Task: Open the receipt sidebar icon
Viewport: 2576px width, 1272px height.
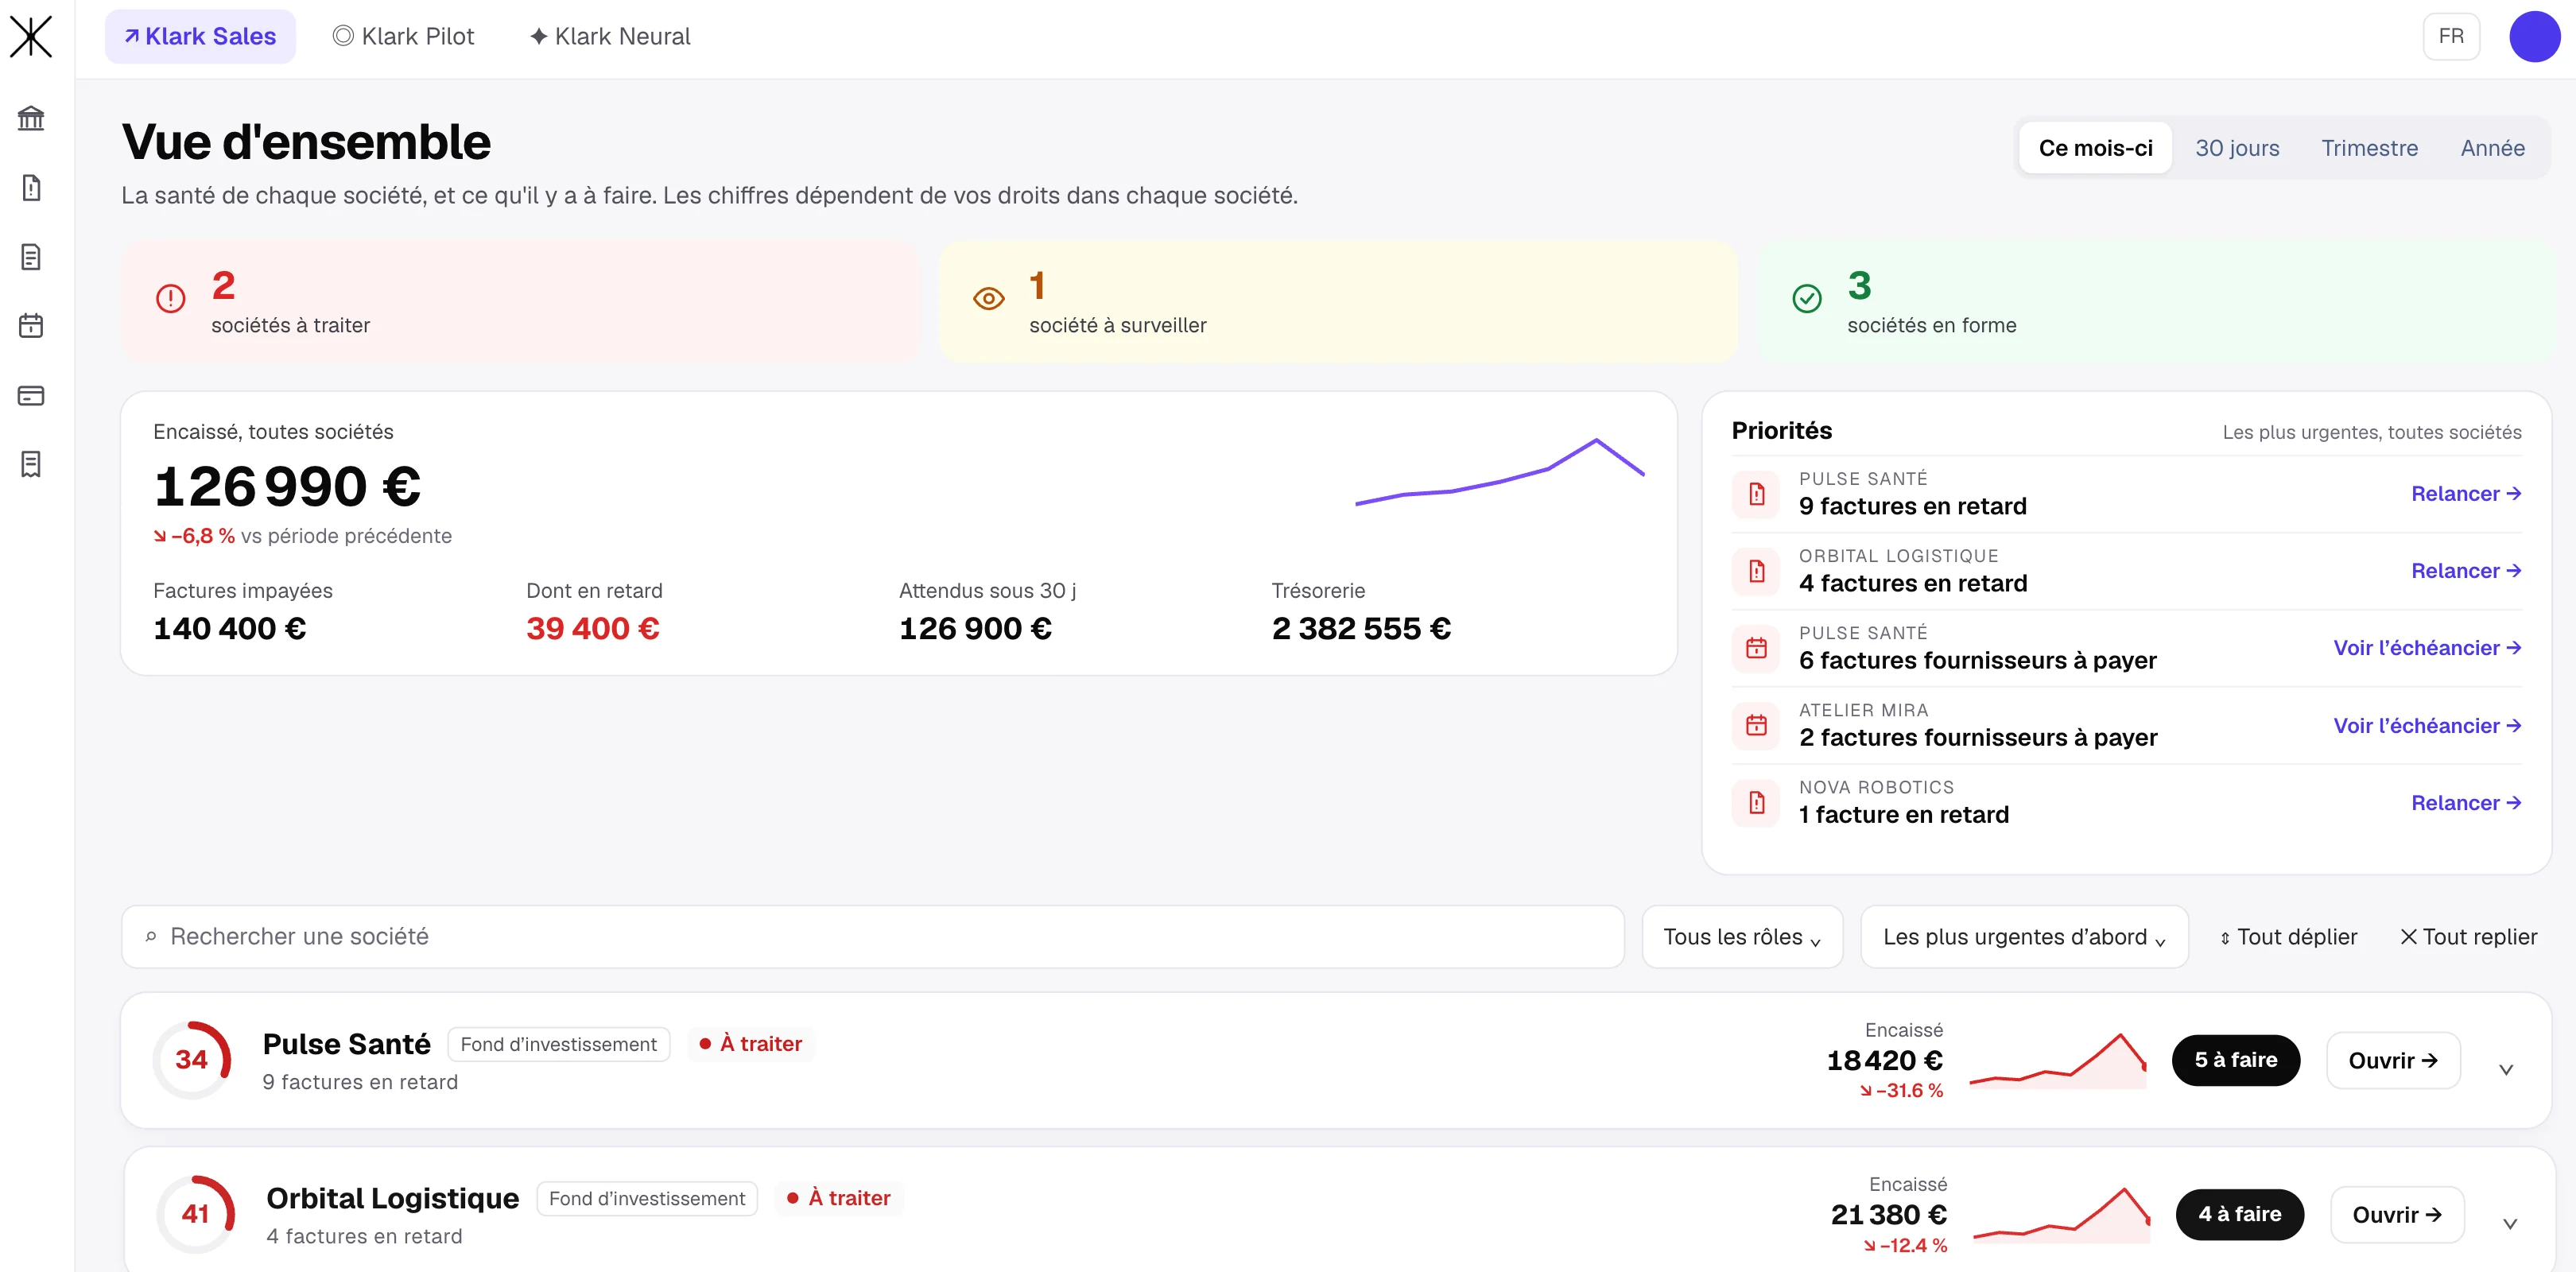Action: tap(31, 464)
